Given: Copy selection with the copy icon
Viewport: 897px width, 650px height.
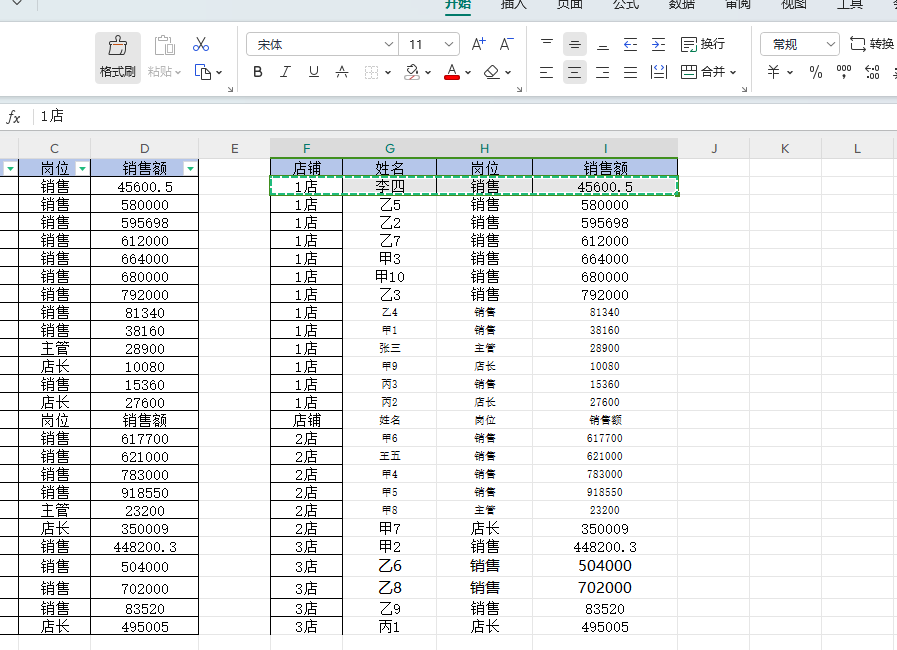Looking at the screenshot, I should pyautogui.click(x=203, y=72).
